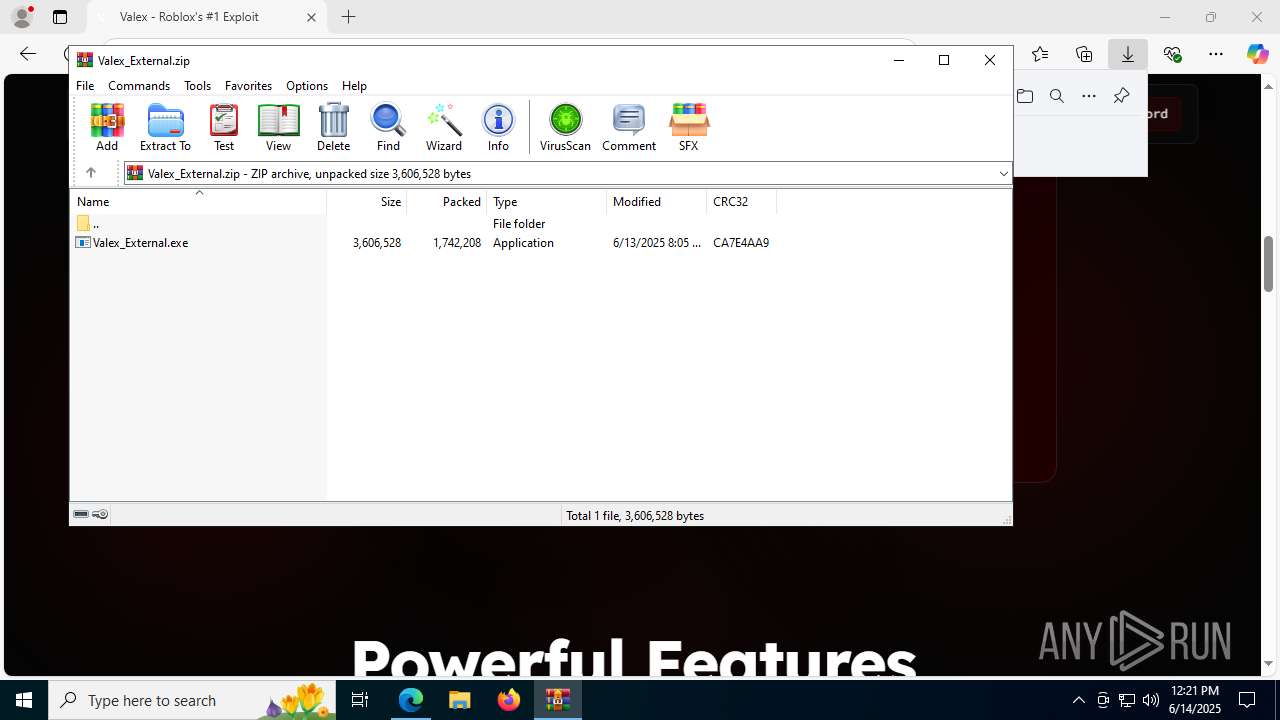Open Edge Collections icon
This screenshot has width=1280, height=720.
[1084, 54]
